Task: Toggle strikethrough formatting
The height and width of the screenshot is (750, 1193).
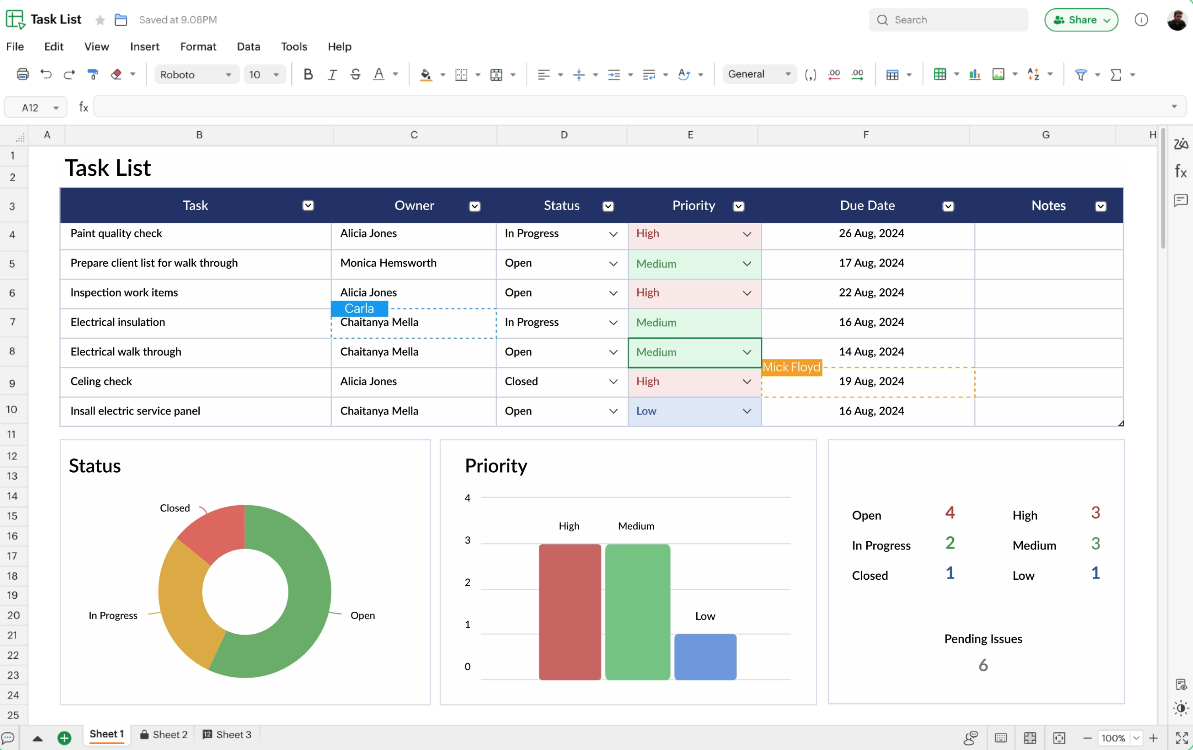Action: pyautogui.click(x=356, y=74)
